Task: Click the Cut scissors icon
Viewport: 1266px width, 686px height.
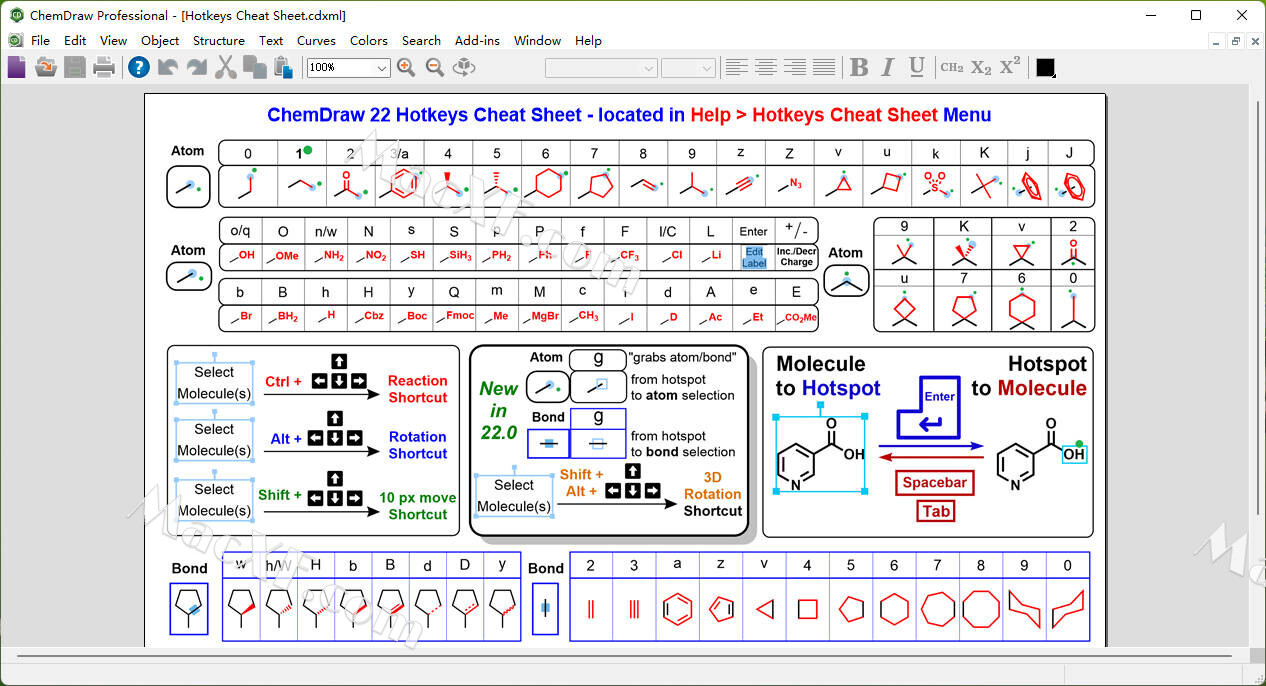Action: (x=225, y=67)
